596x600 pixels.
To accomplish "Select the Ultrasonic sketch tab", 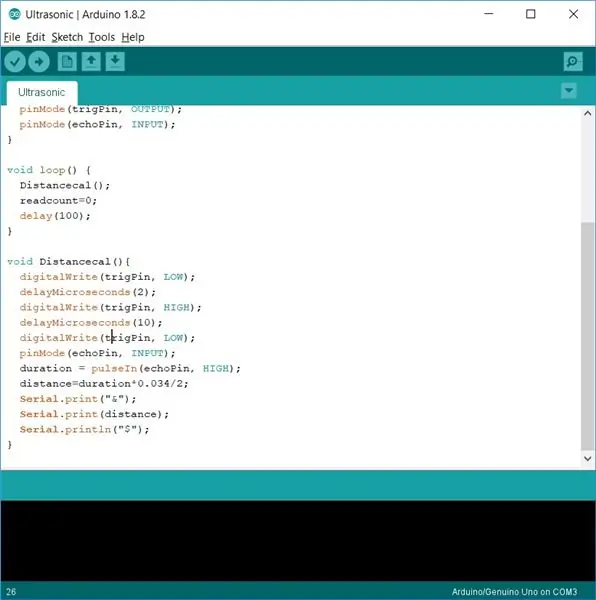I will pyautogui.click(x=42, y=93).
